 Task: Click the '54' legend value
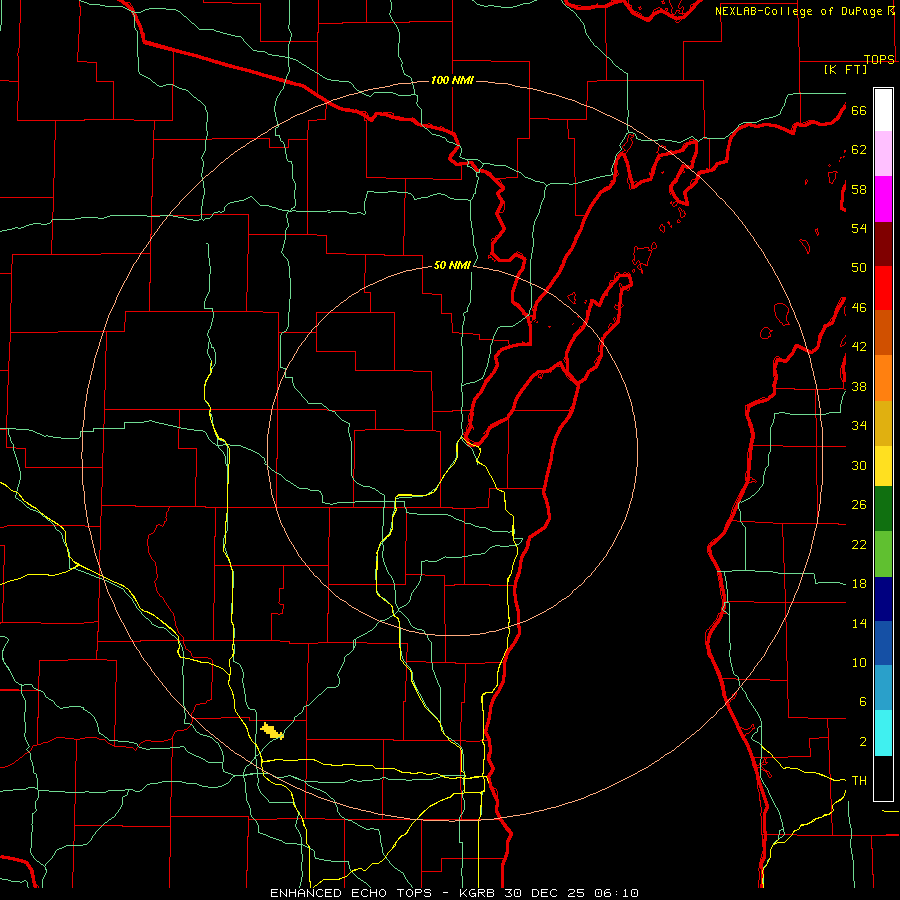859,228
